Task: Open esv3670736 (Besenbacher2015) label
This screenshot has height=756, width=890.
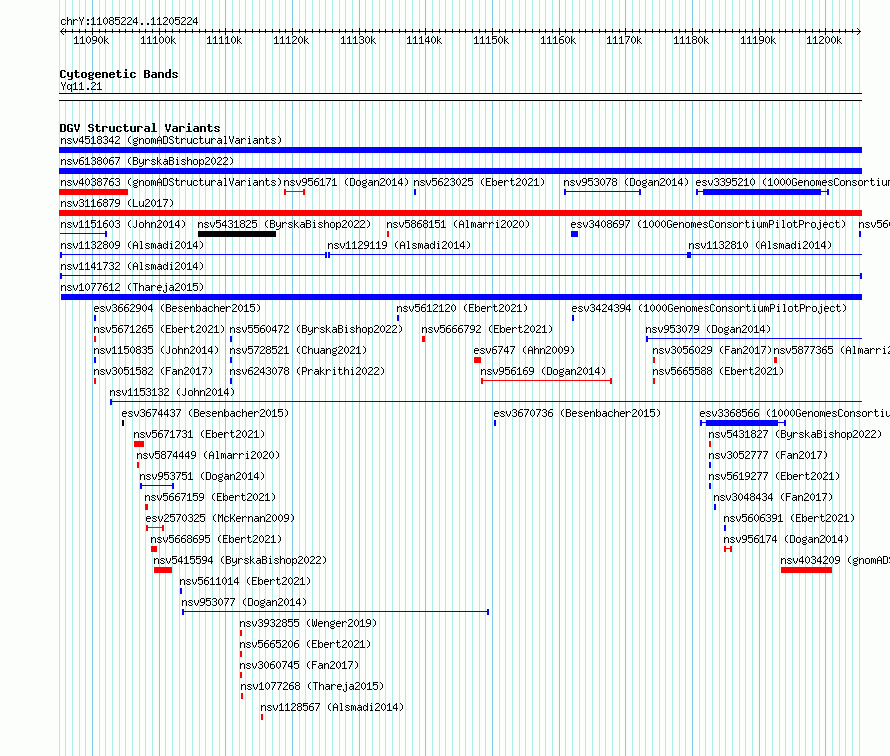Action: tap(577, 413)
